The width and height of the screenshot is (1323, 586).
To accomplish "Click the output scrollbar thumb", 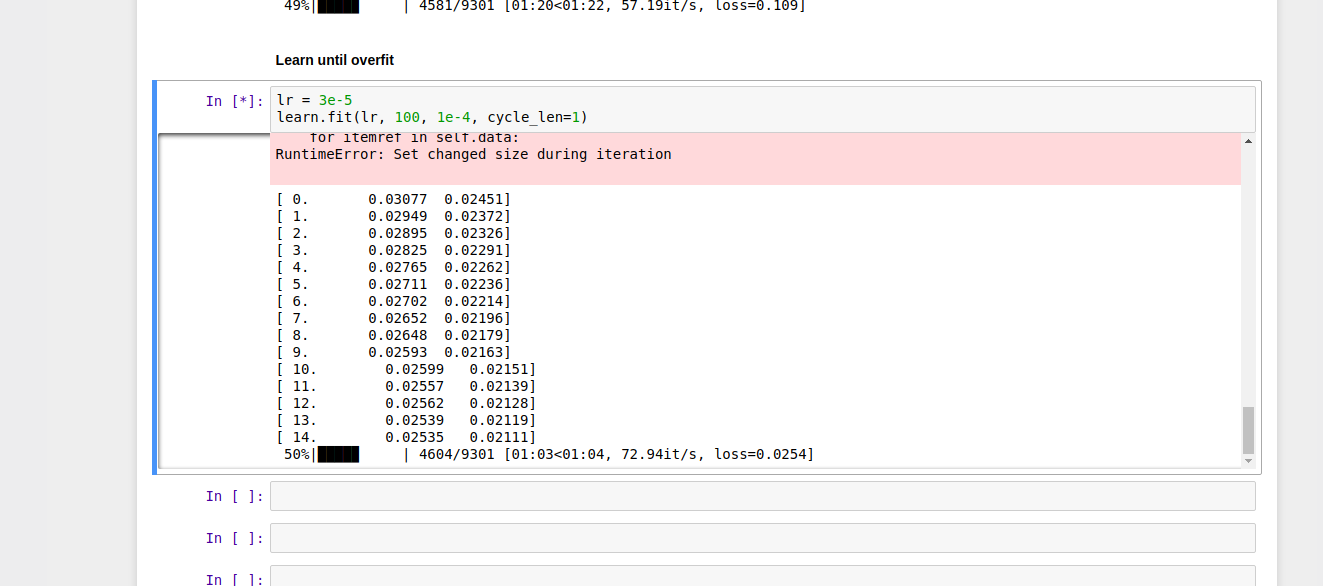I will point(1247,430).
